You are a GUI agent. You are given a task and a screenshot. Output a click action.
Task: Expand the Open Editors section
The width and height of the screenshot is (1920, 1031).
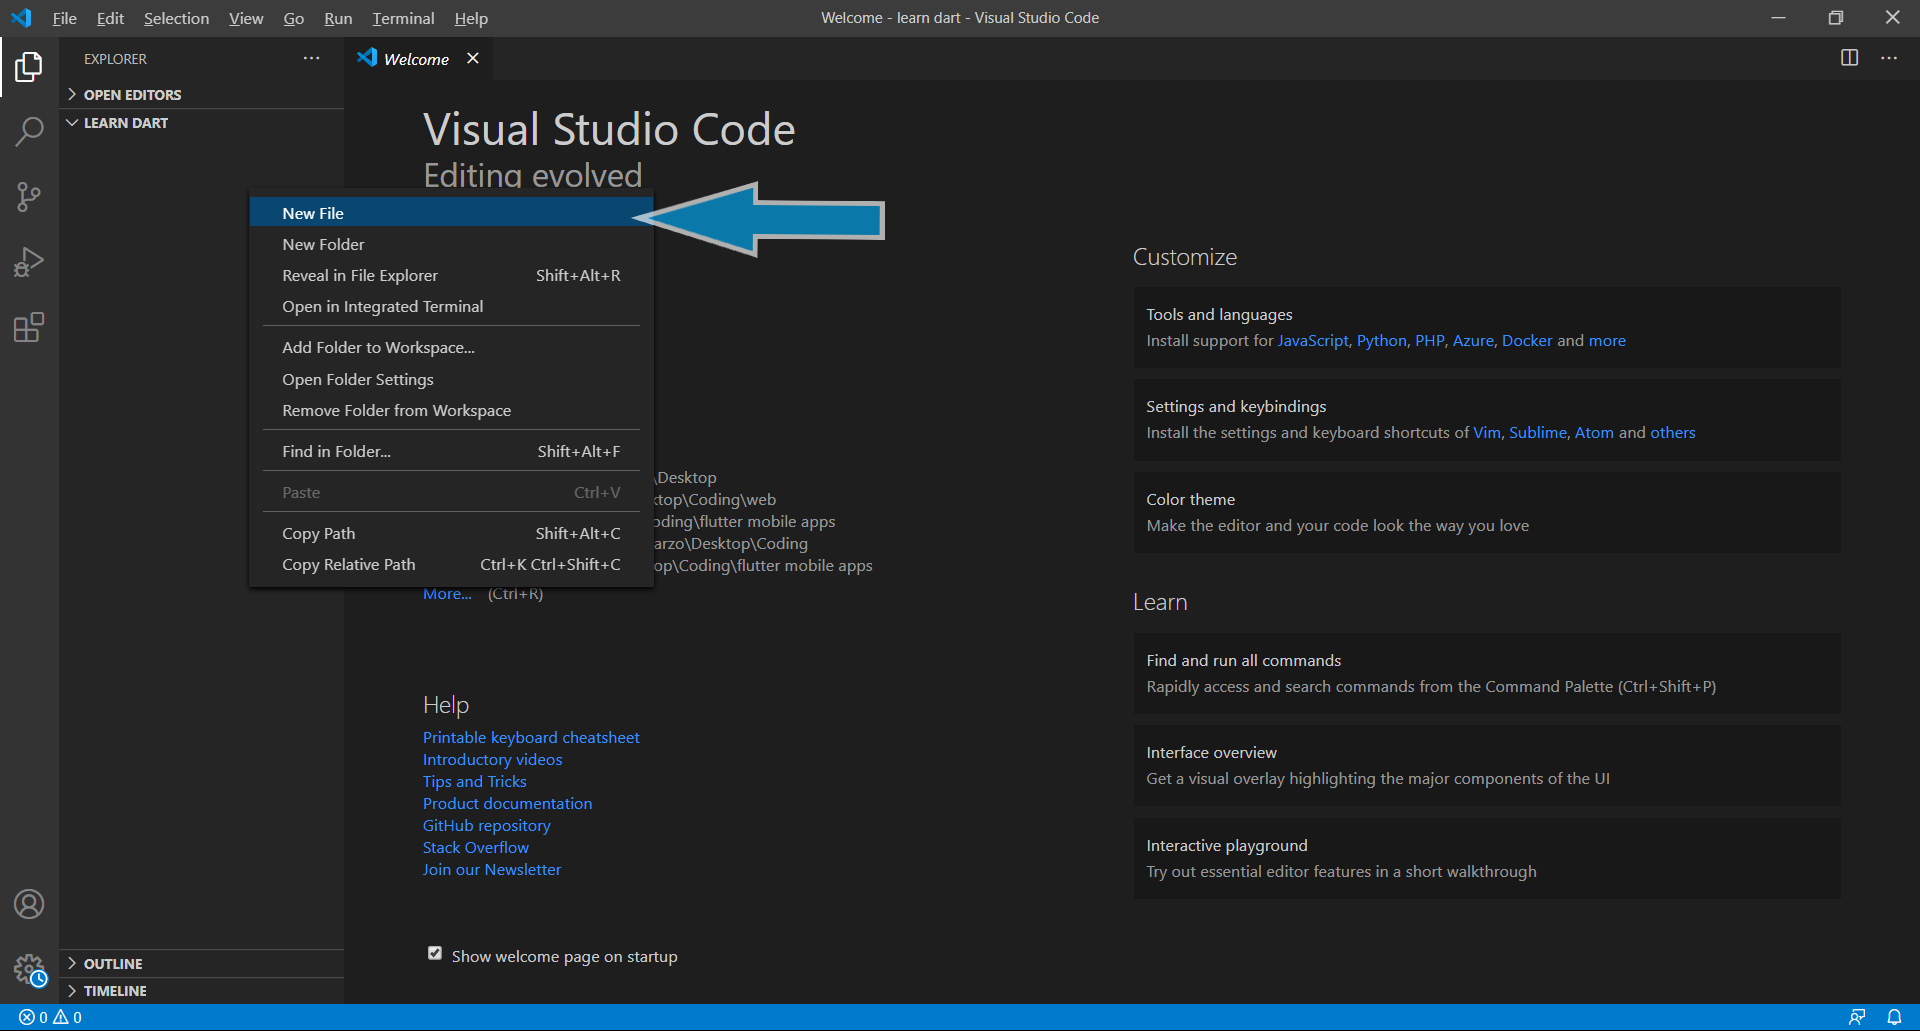pos(201,95)
